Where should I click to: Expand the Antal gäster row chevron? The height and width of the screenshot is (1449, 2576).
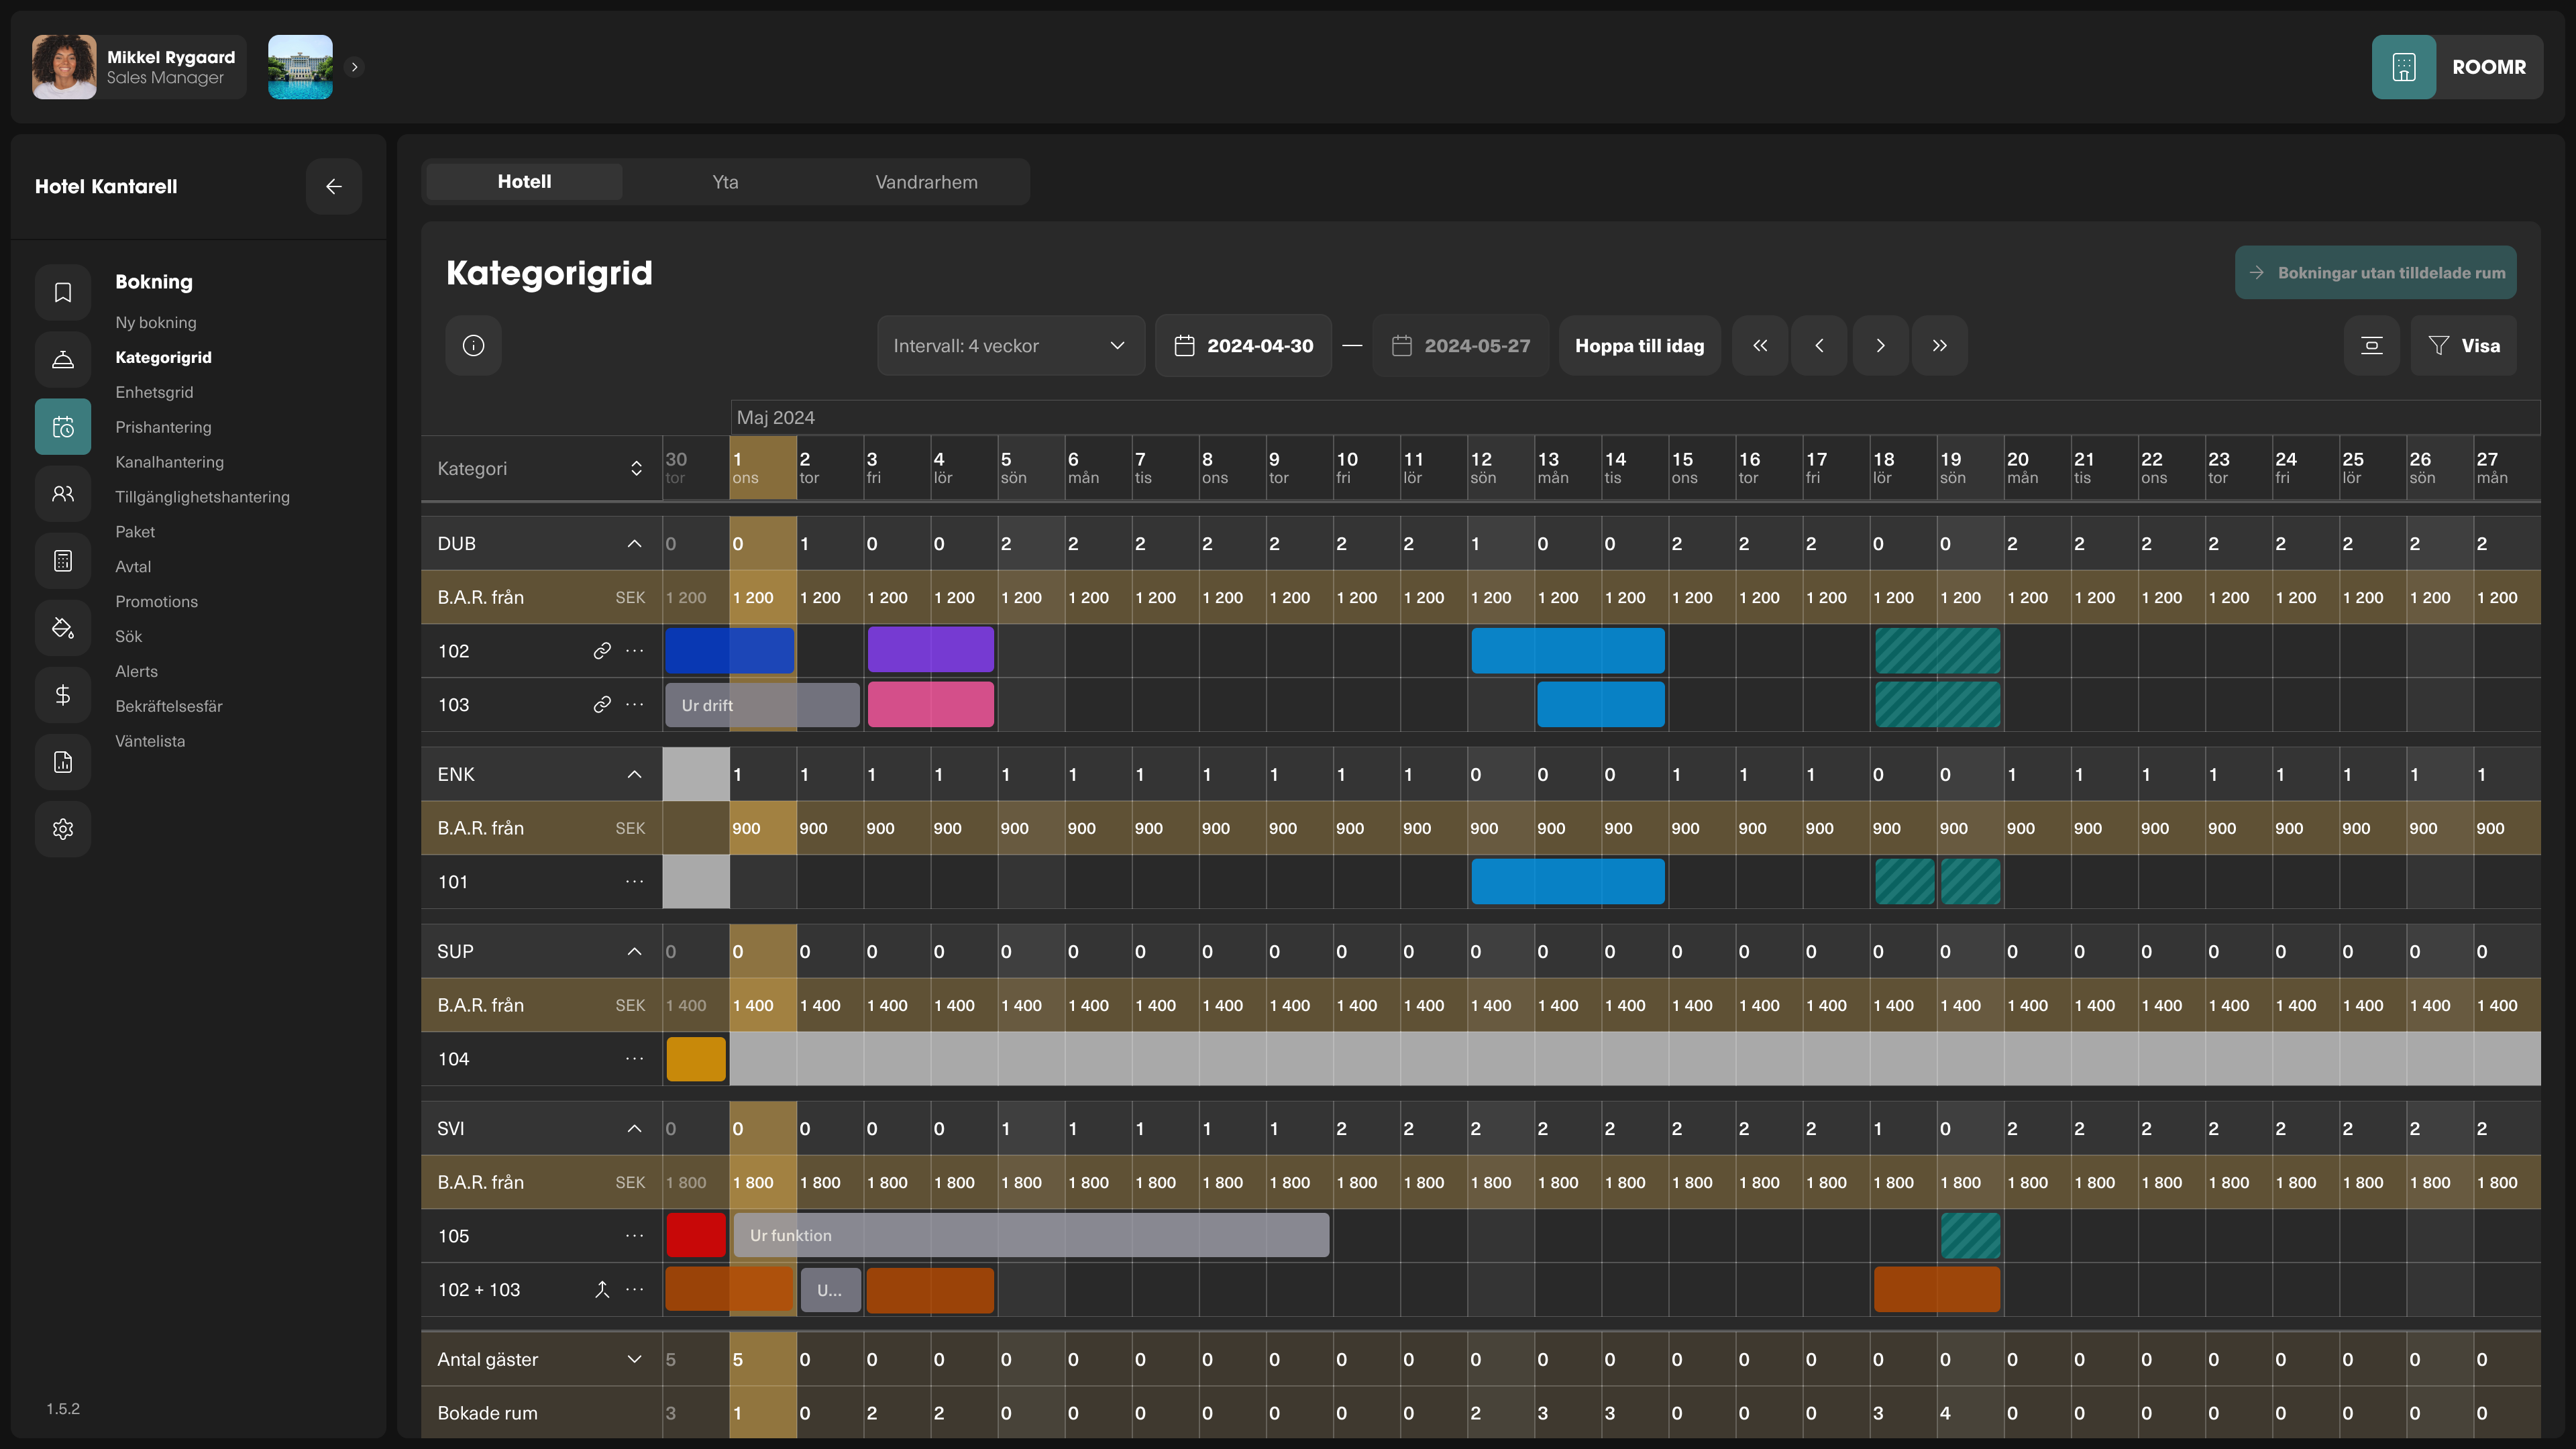634,1359
